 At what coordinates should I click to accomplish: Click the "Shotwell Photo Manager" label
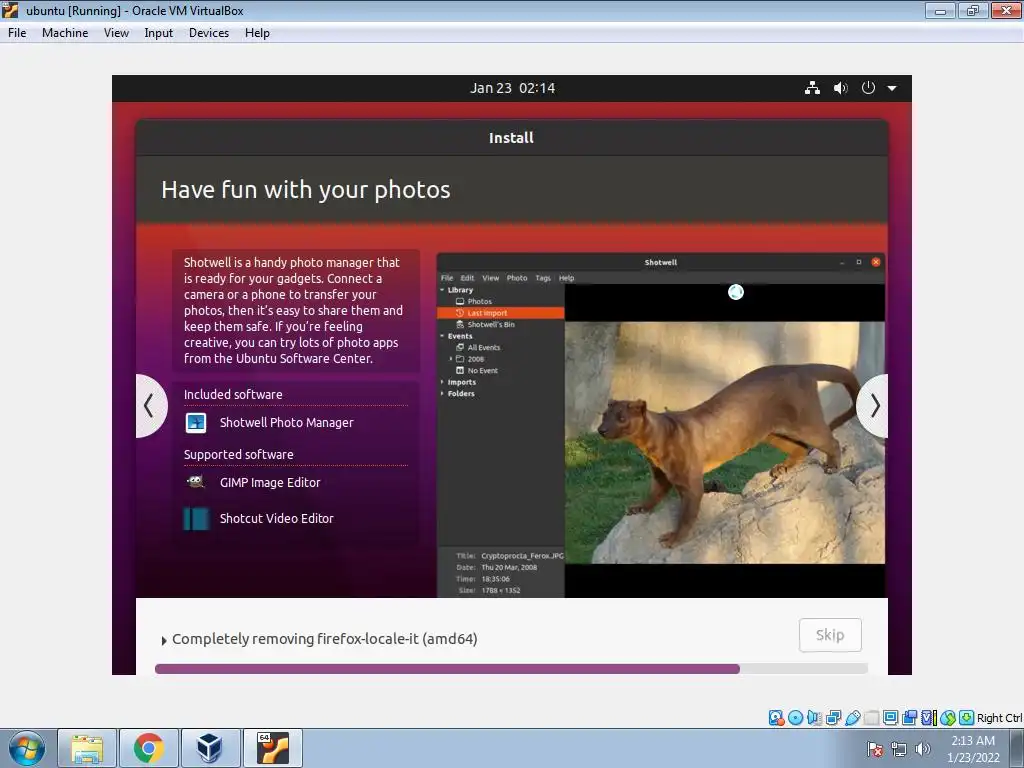pyautogui.click(x=287, y=423)
